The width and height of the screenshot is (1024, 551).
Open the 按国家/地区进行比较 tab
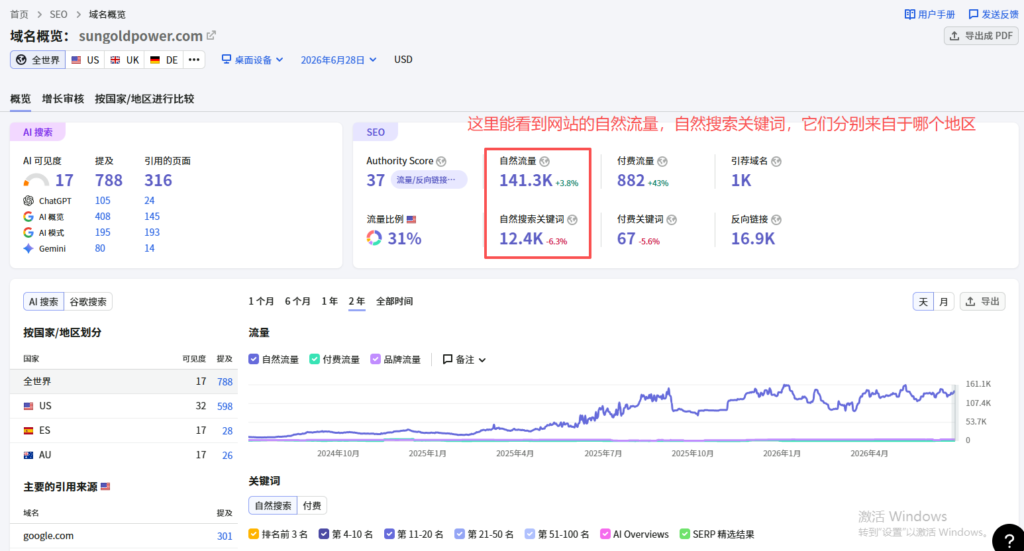coord(144,99)
